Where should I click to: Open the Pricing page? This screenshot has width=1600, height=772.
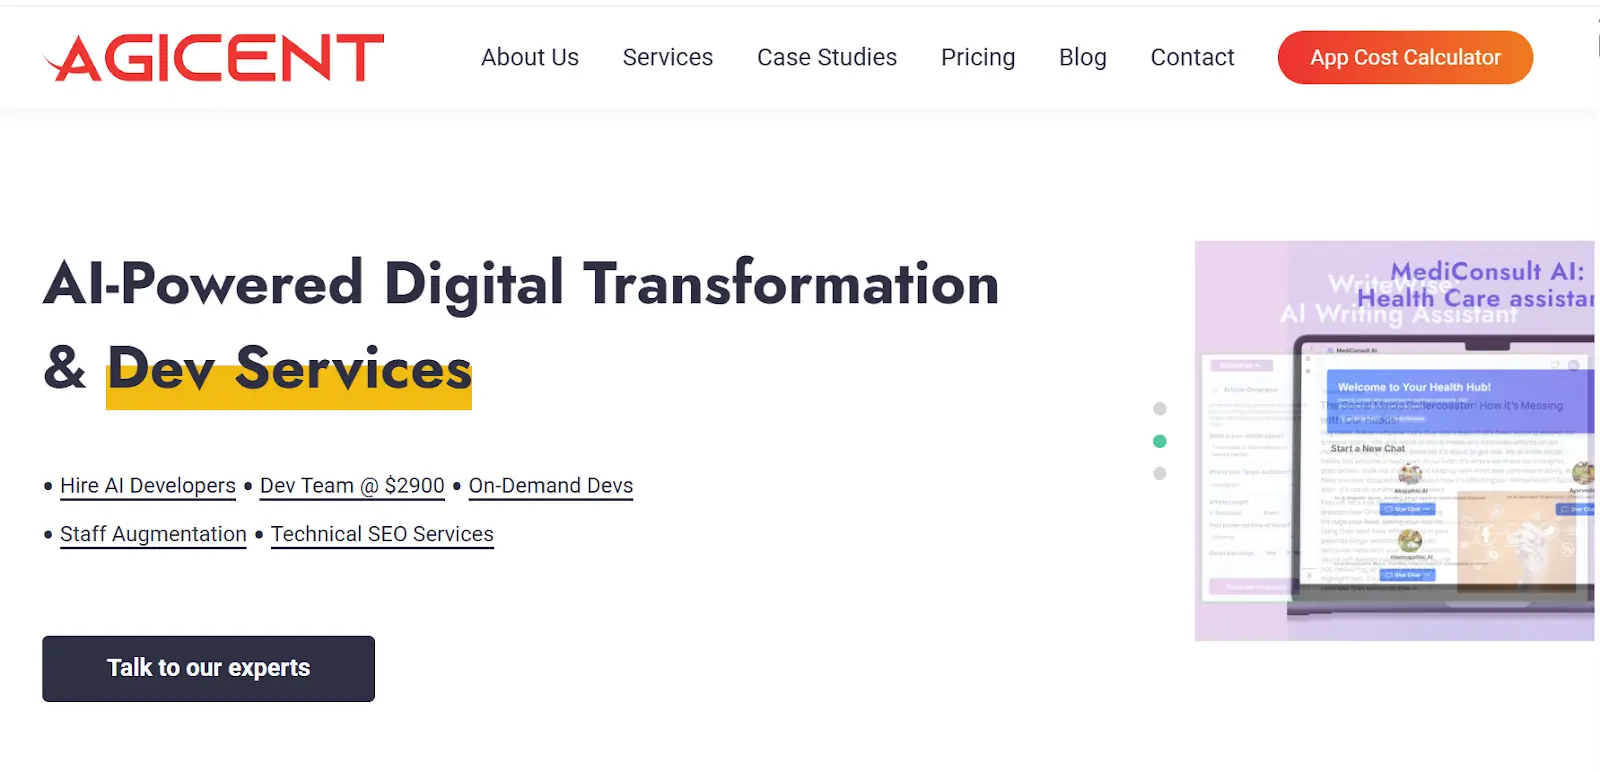(978, 57)
